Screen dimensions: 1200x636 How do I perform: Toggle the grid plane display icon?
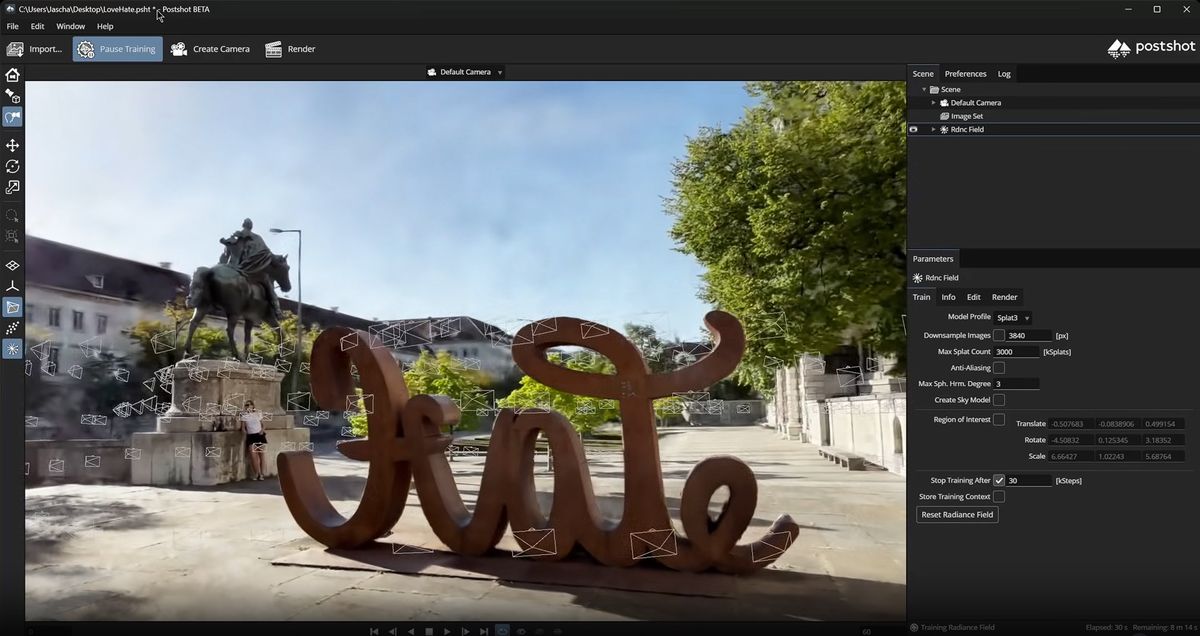point(12,266)
